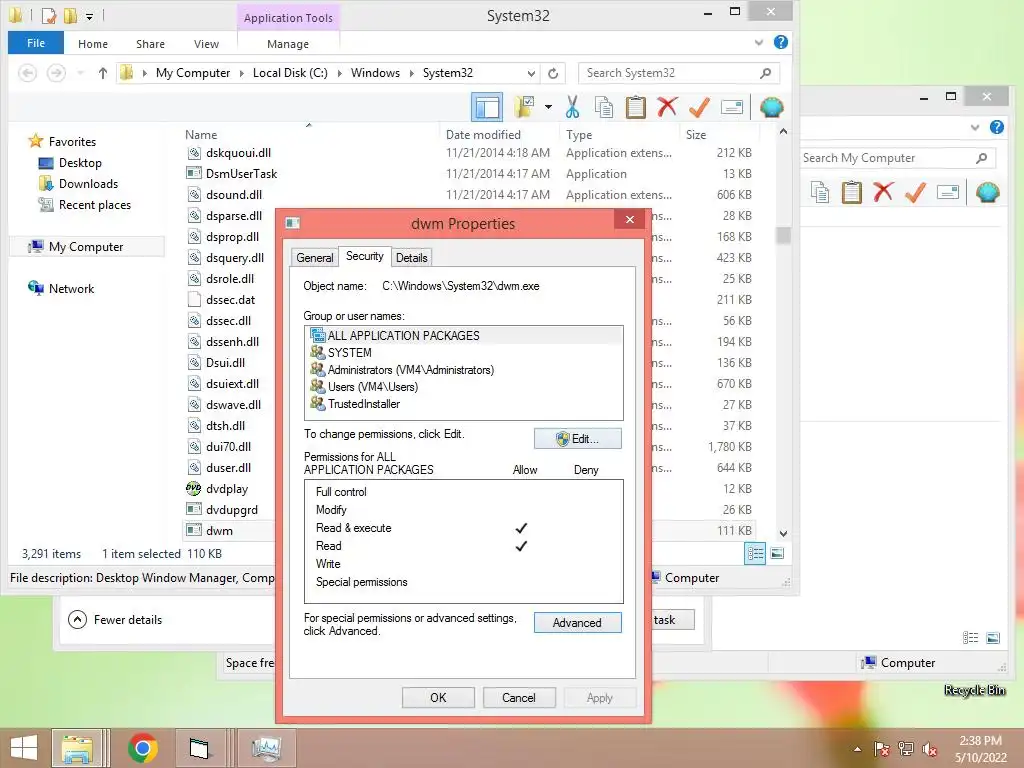This screenshot has height=768, width=1024.
Task: Click the Edit... permissions button
Action: pyautogui.click(x=577, y=438)
